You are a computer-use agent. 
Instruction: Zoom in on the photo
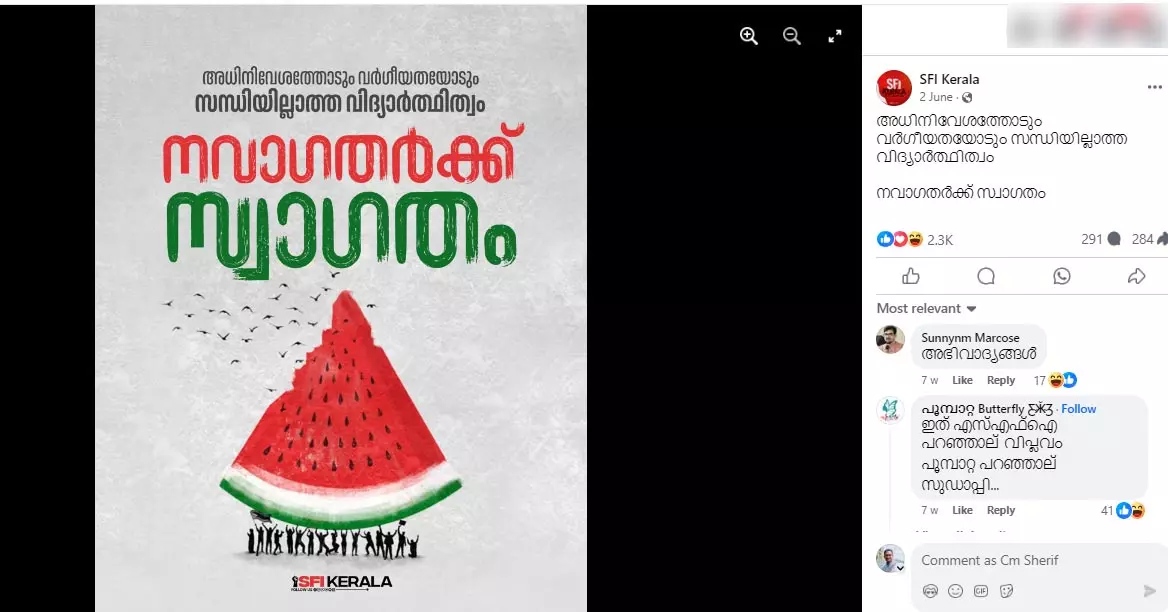pyautogui.click(x=749, y=36)
